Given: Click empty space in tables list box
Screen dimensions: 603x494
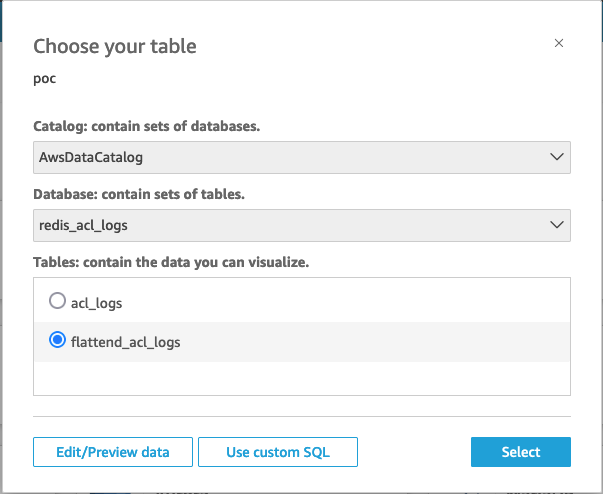Looking at the screenshot, I should pyautogui.click(x=300, y=378).
